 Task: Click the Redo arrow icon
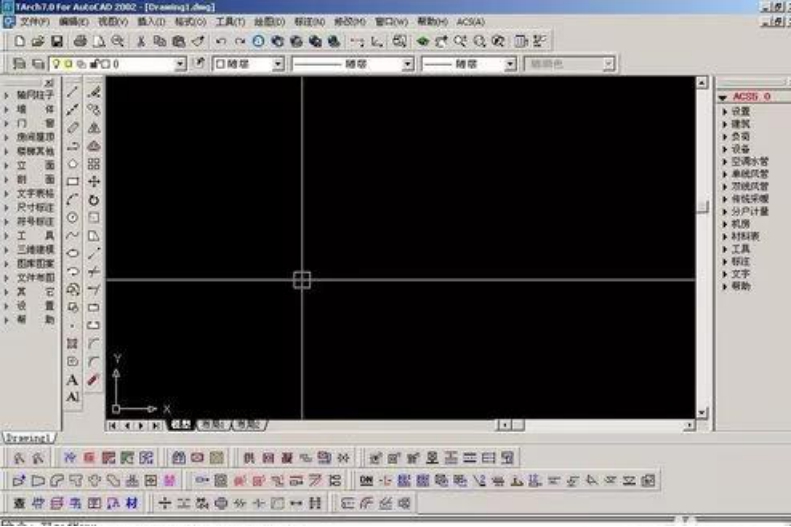tap(240, 41)
